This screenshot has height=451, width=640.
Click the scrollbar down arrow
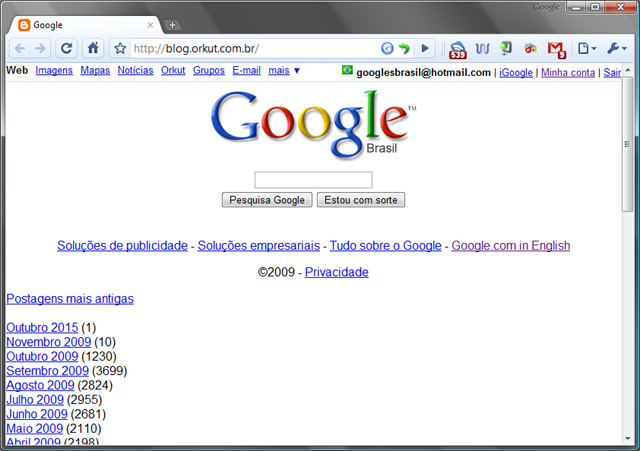pos(628,439)
